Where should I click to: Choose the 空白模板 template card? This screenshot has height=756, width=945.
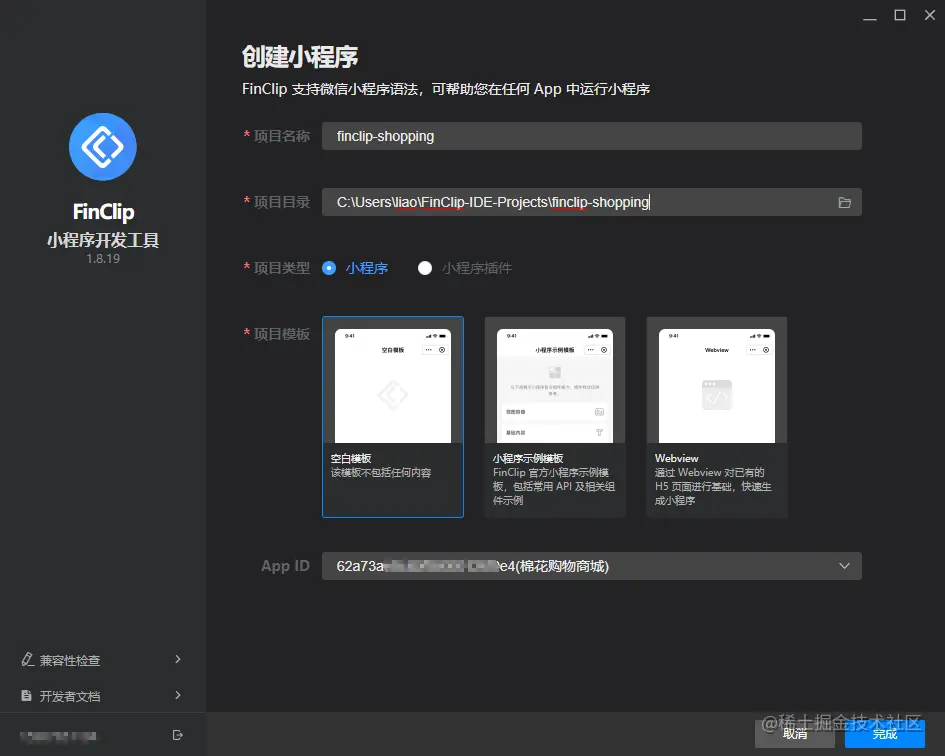click(x=393, y=417)
